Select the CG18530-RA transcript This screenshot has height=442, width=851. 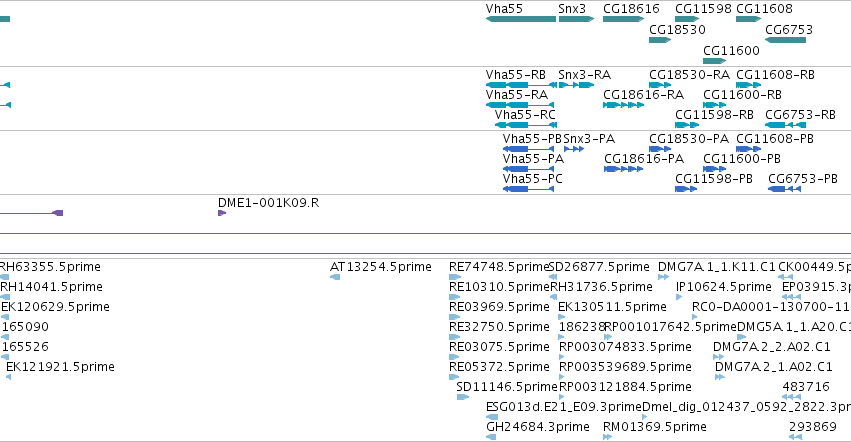coord(660,85)
